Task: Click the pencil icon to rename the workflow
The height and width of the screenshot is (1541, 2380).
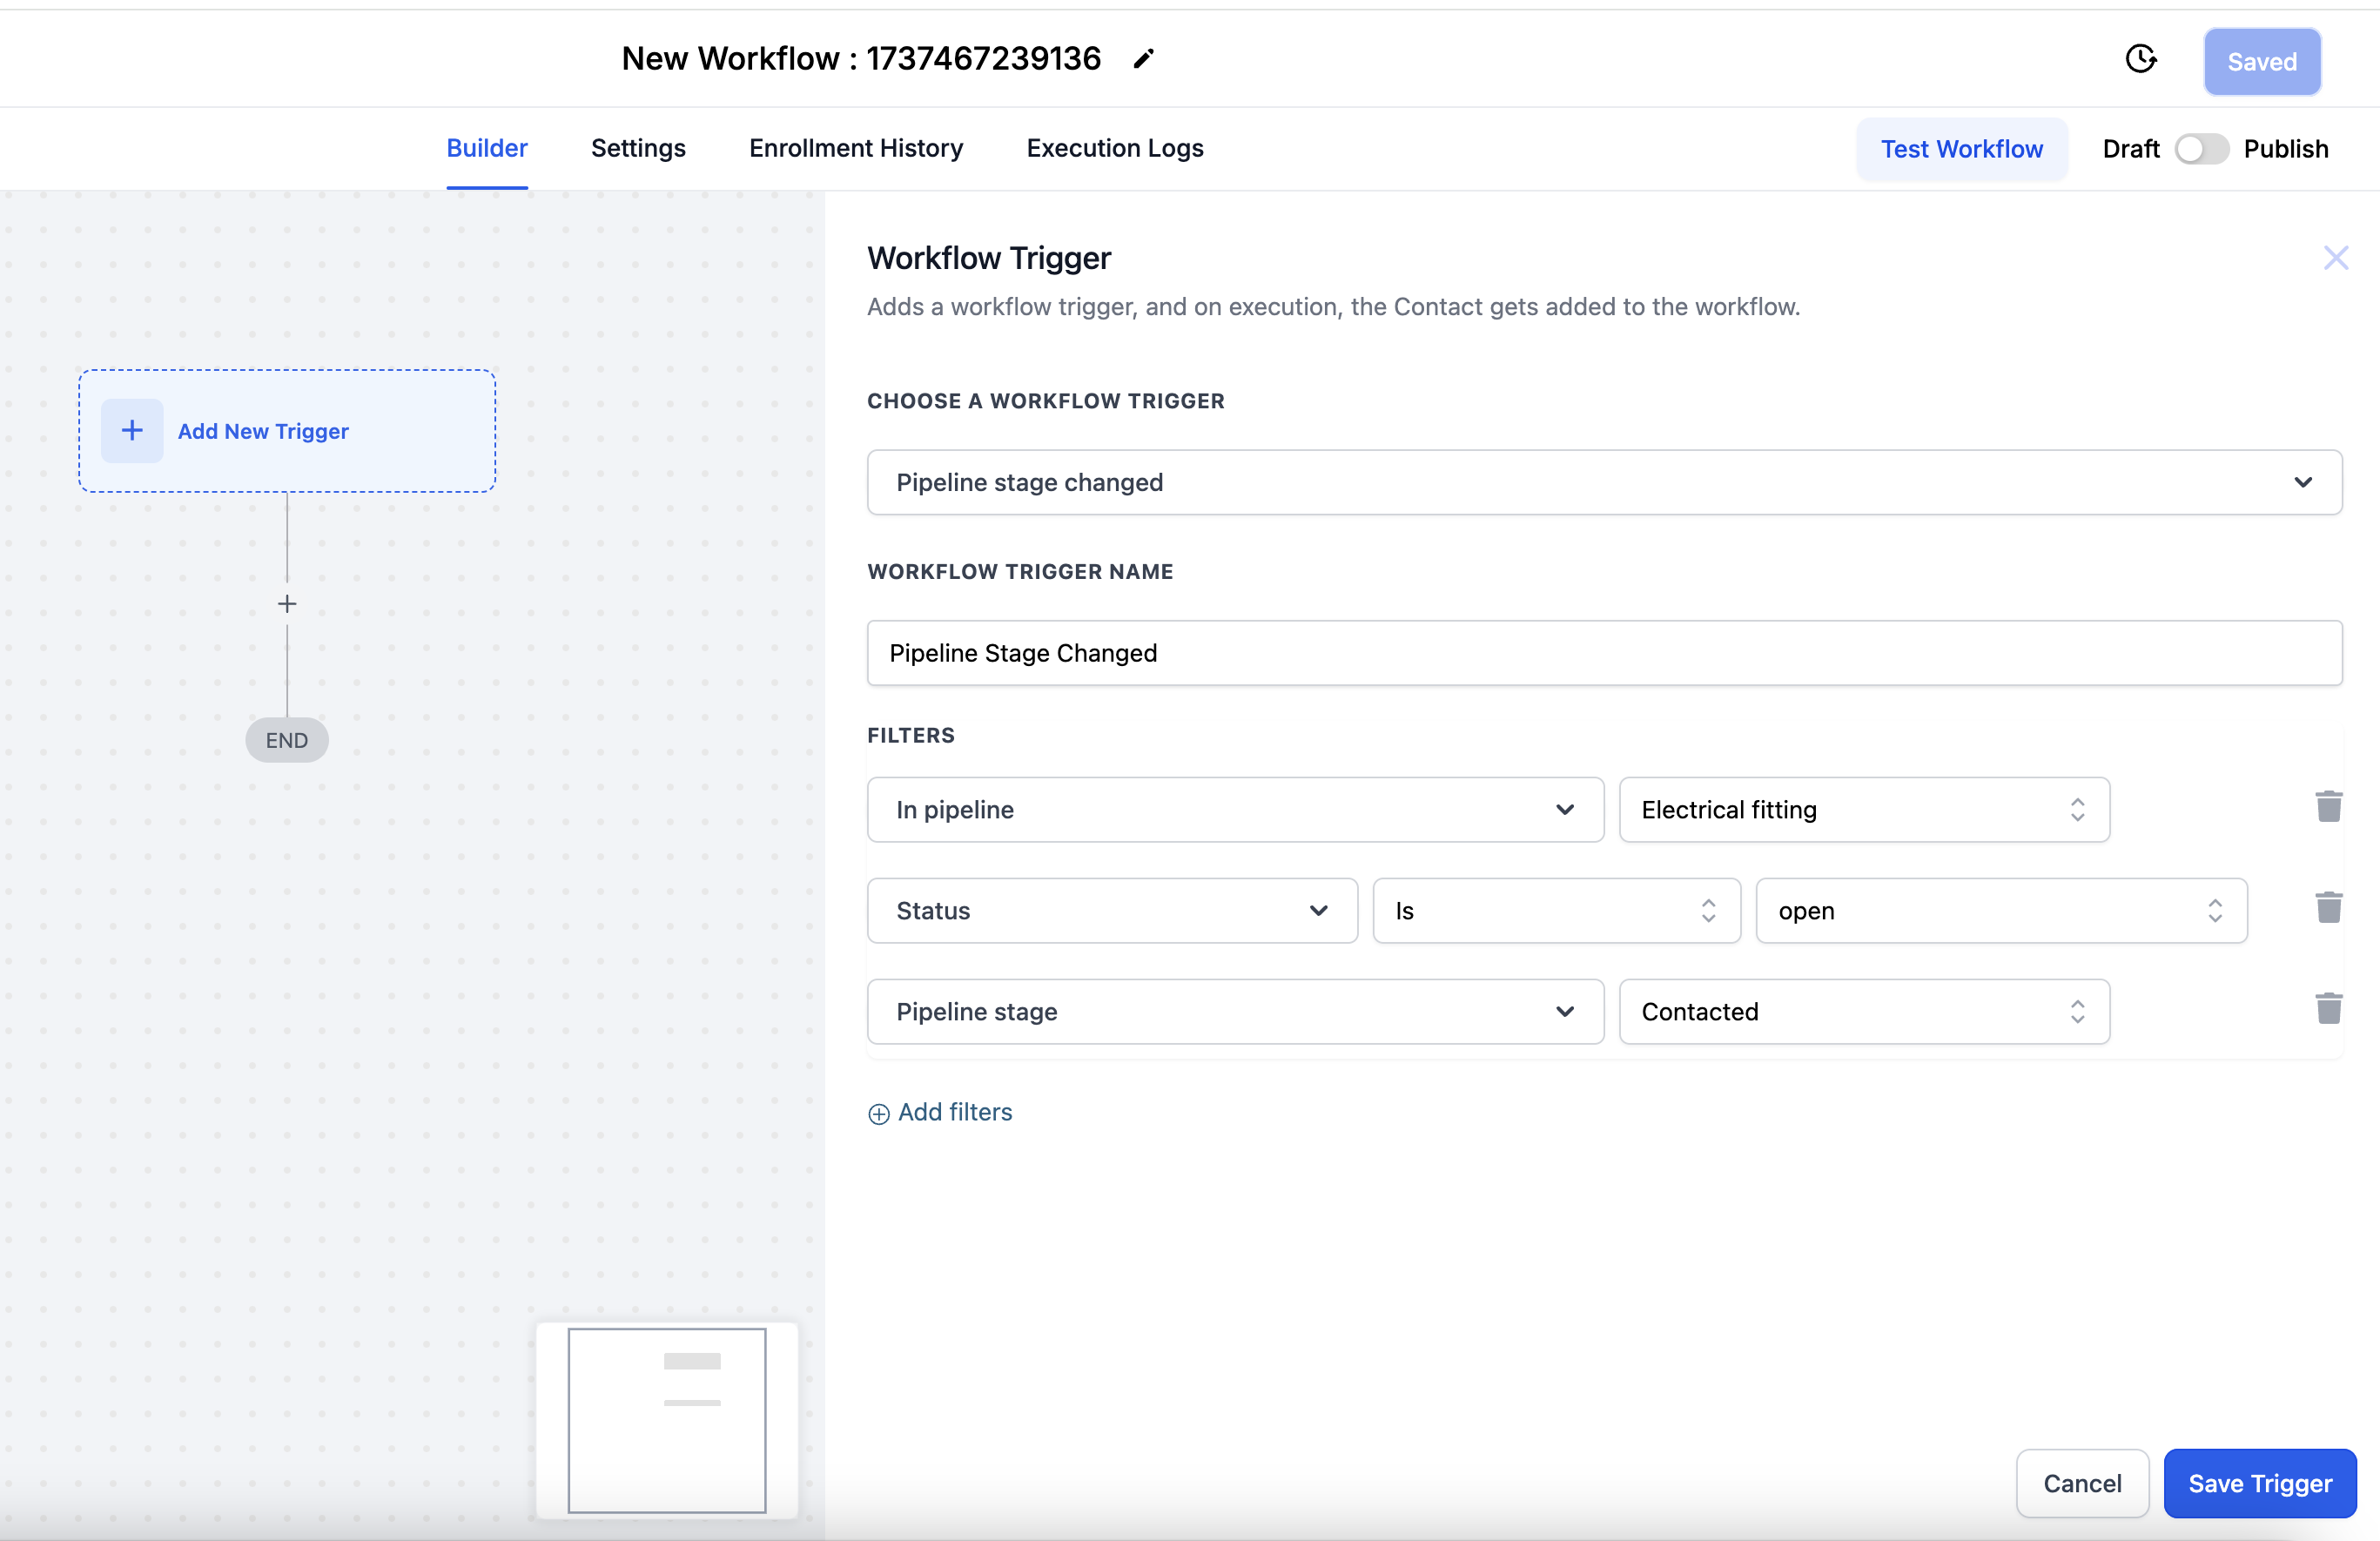Action: (1143, 59)
